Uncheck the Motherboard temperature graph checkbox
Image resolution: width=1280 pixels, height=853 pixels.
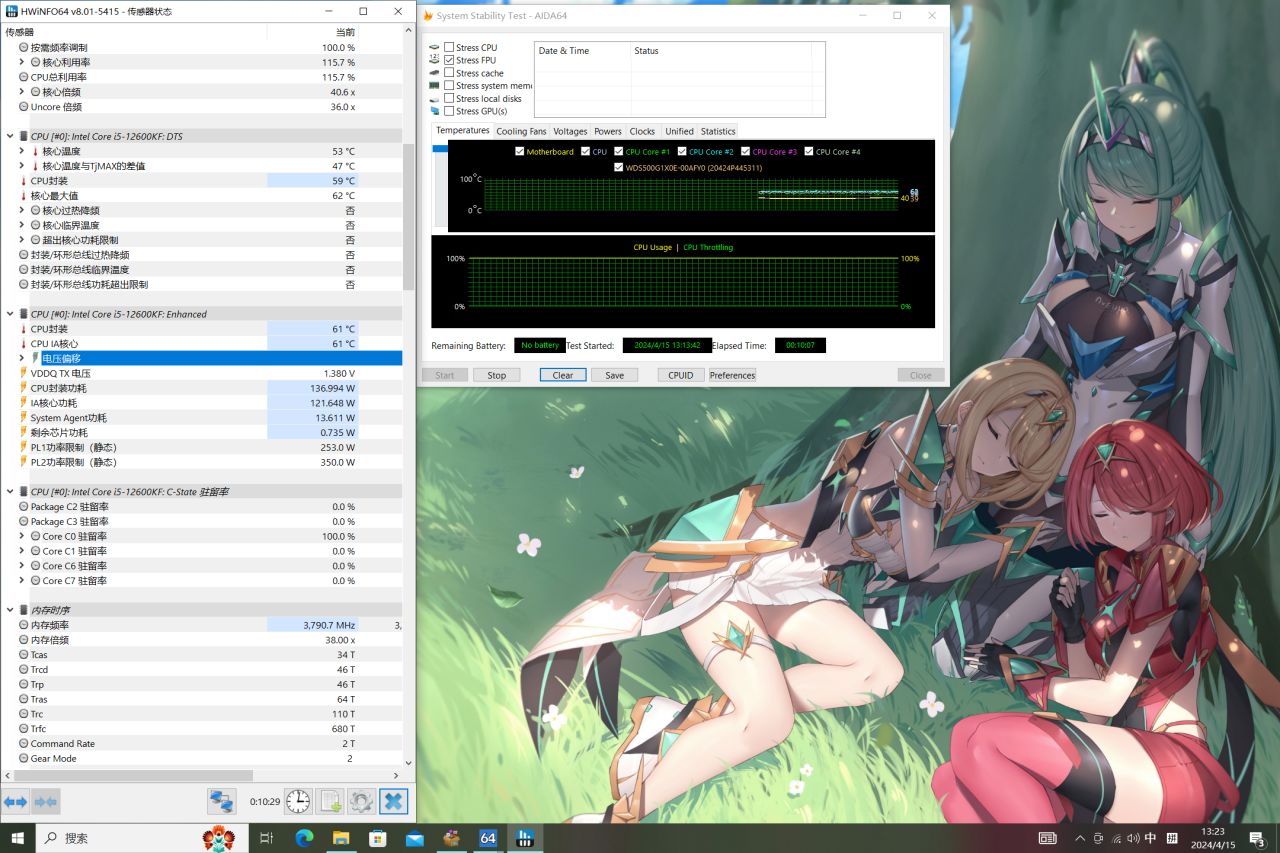[519, 152]
